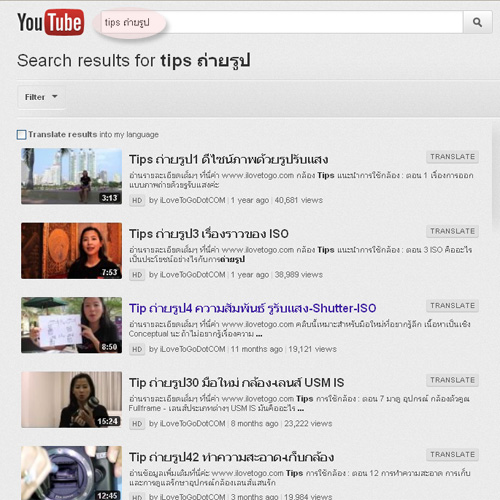Screen dimensions: 500x500
Task: Open iLoveToGoDotCOM channel on 40,681 views result
Action: coord(193,200)
